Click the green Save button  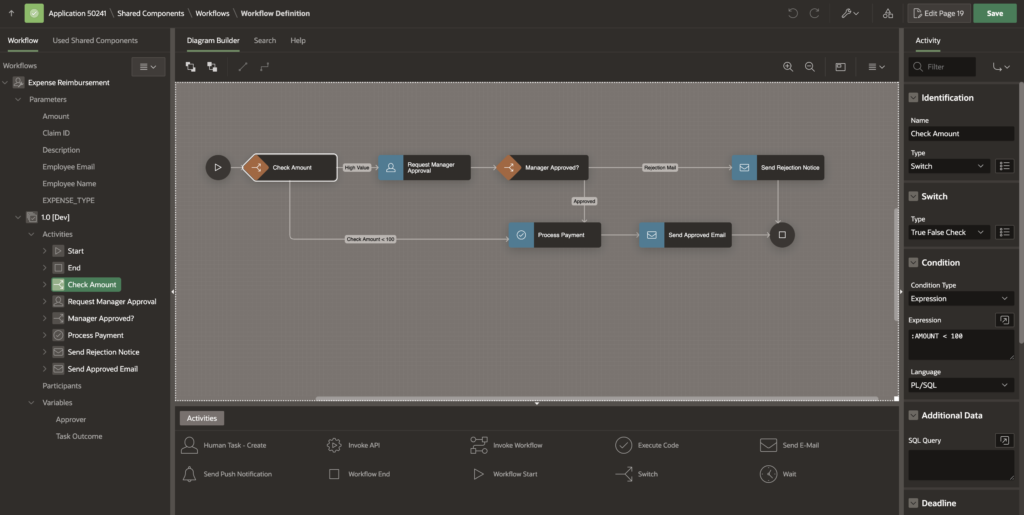[x=994, y=14]
